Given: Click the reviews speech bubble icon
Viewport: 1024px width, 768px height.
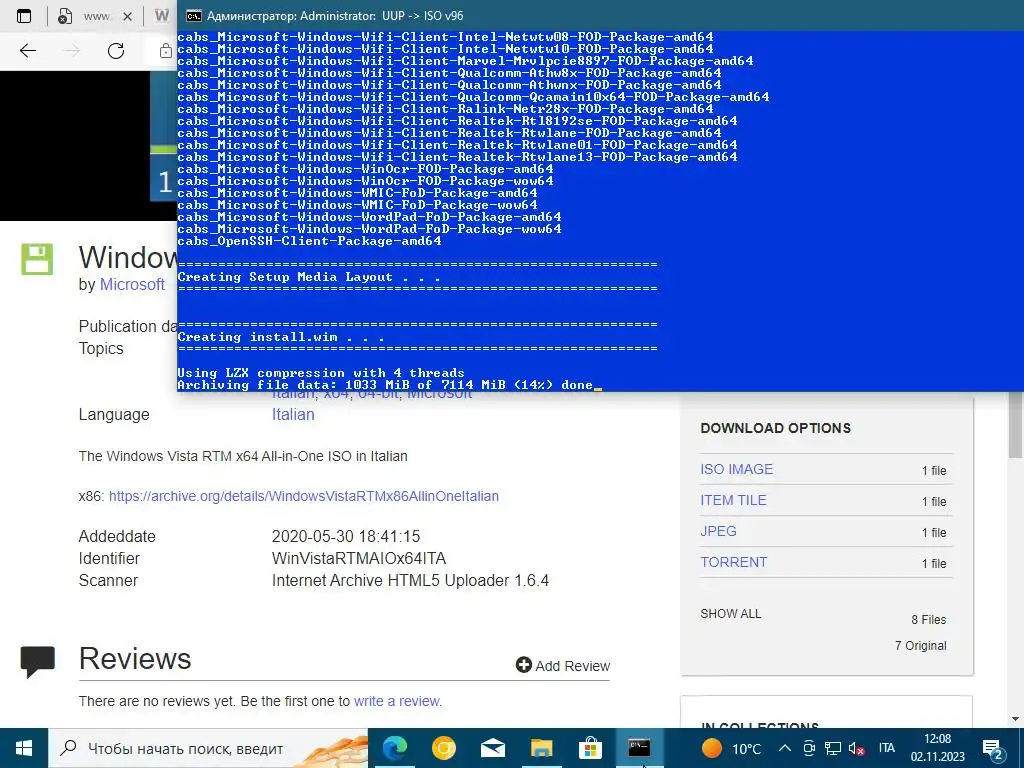Looking at the screenshot, I should pyautogui.click(x=37, y=662).
